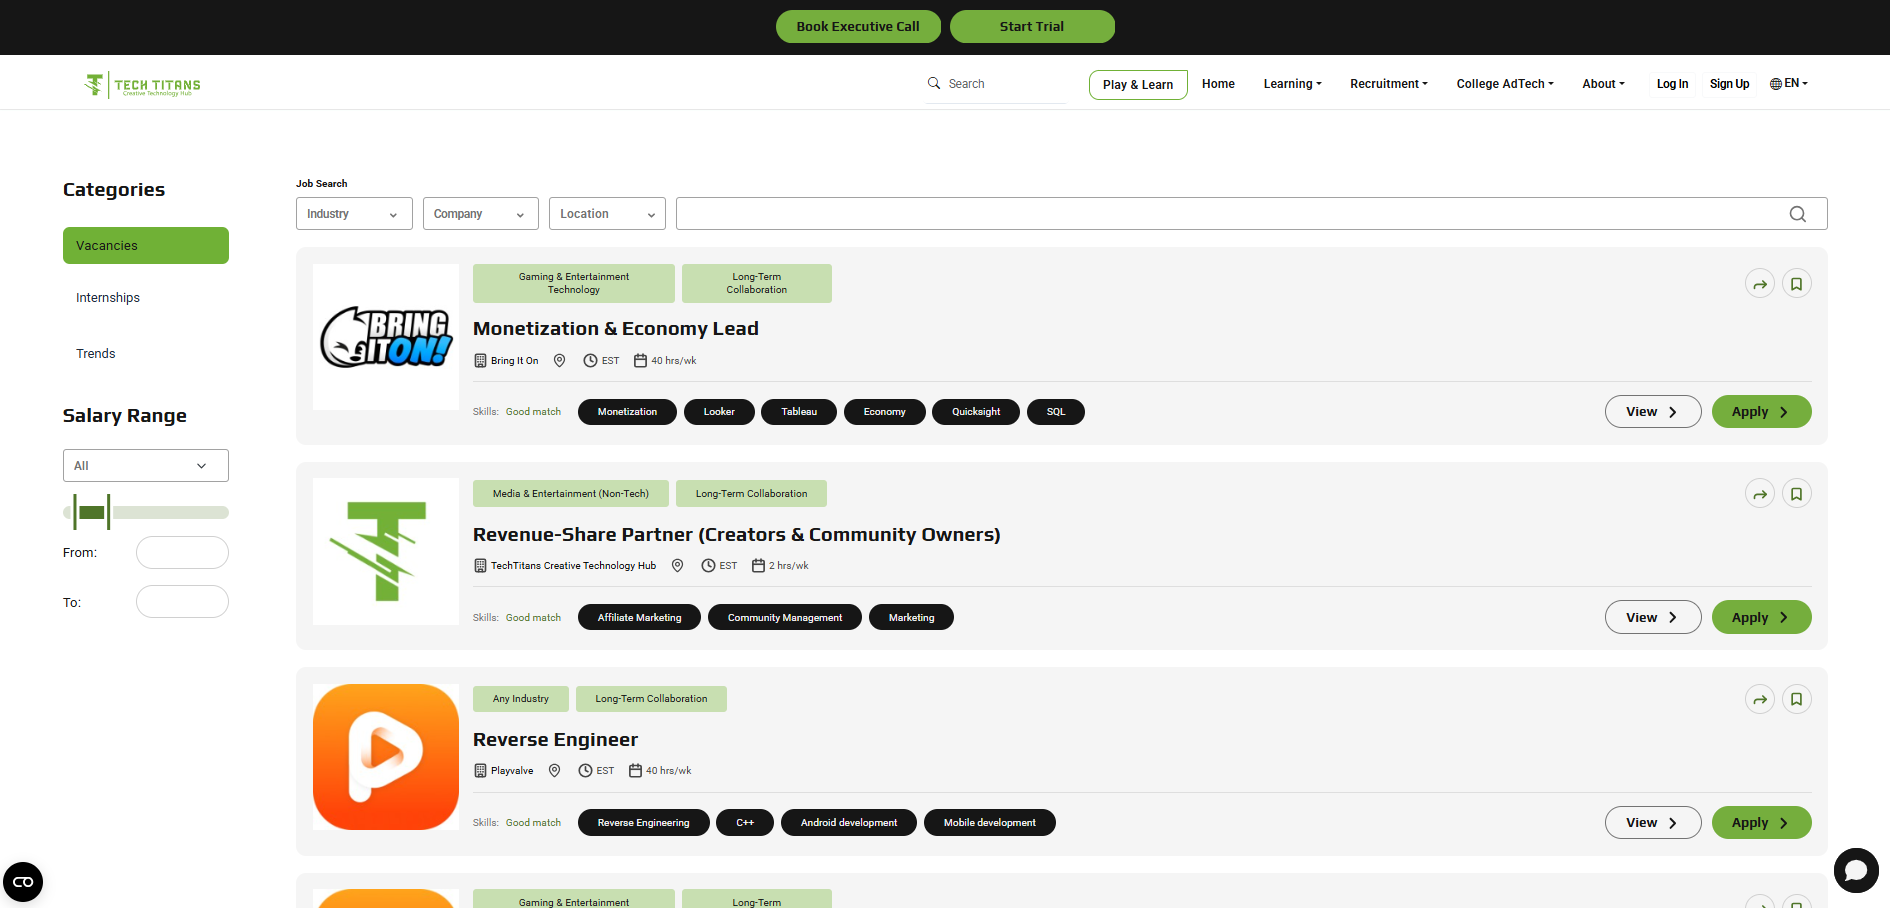
Task: Click the Tech Titans logo in the header
Action: 142,84
